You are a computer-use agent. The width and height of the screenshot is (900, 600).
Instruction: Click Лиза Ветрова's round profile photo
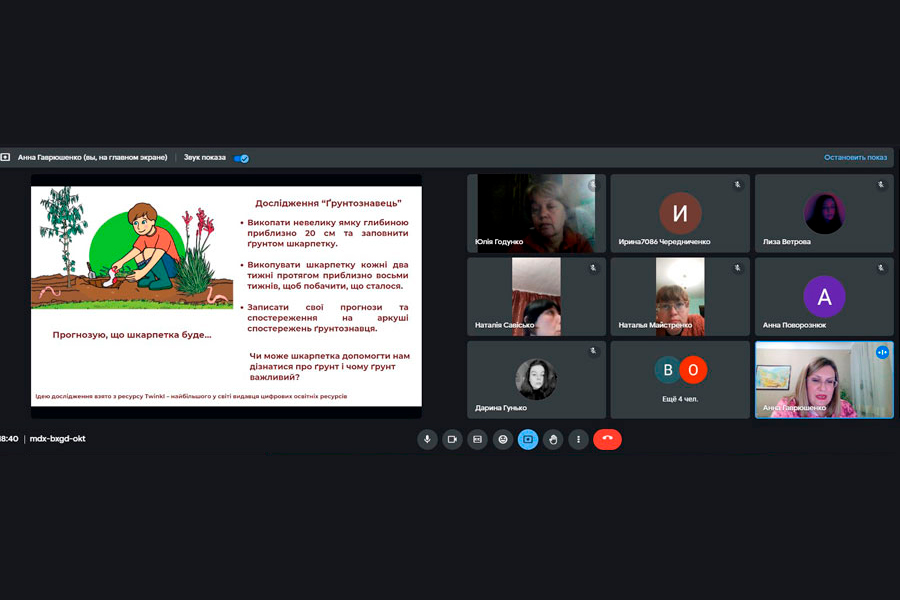coord(824,213)
